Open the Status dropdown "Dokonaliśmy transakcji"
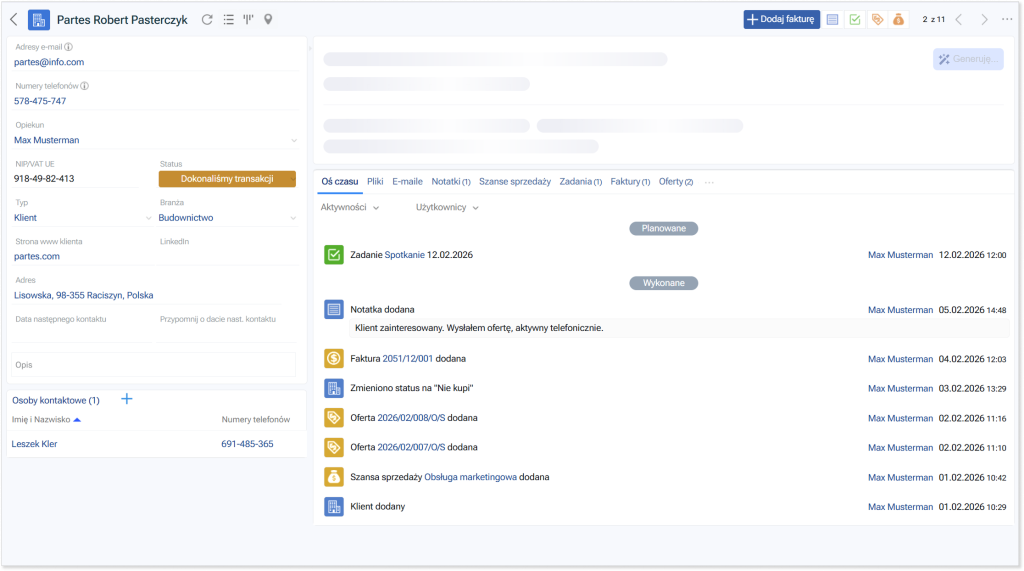 tap(227, 179)
